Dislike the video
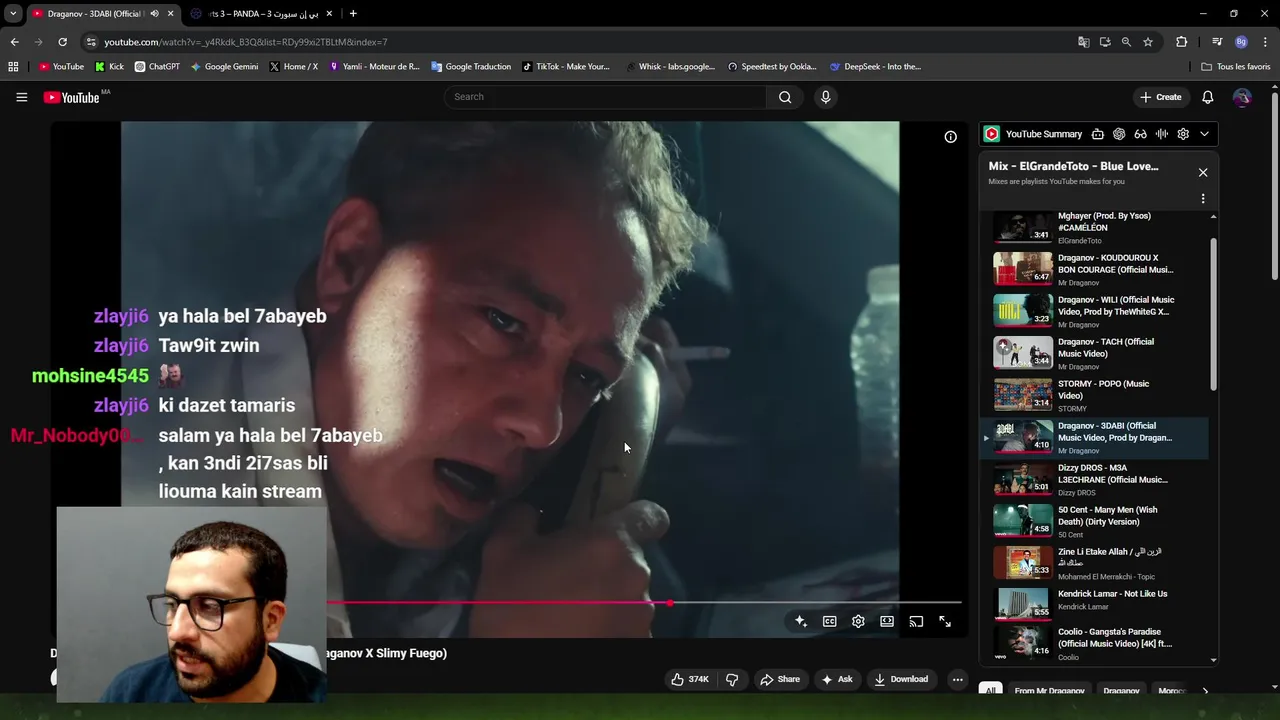Screen dimensions: 1280x720 pos(732,679)
